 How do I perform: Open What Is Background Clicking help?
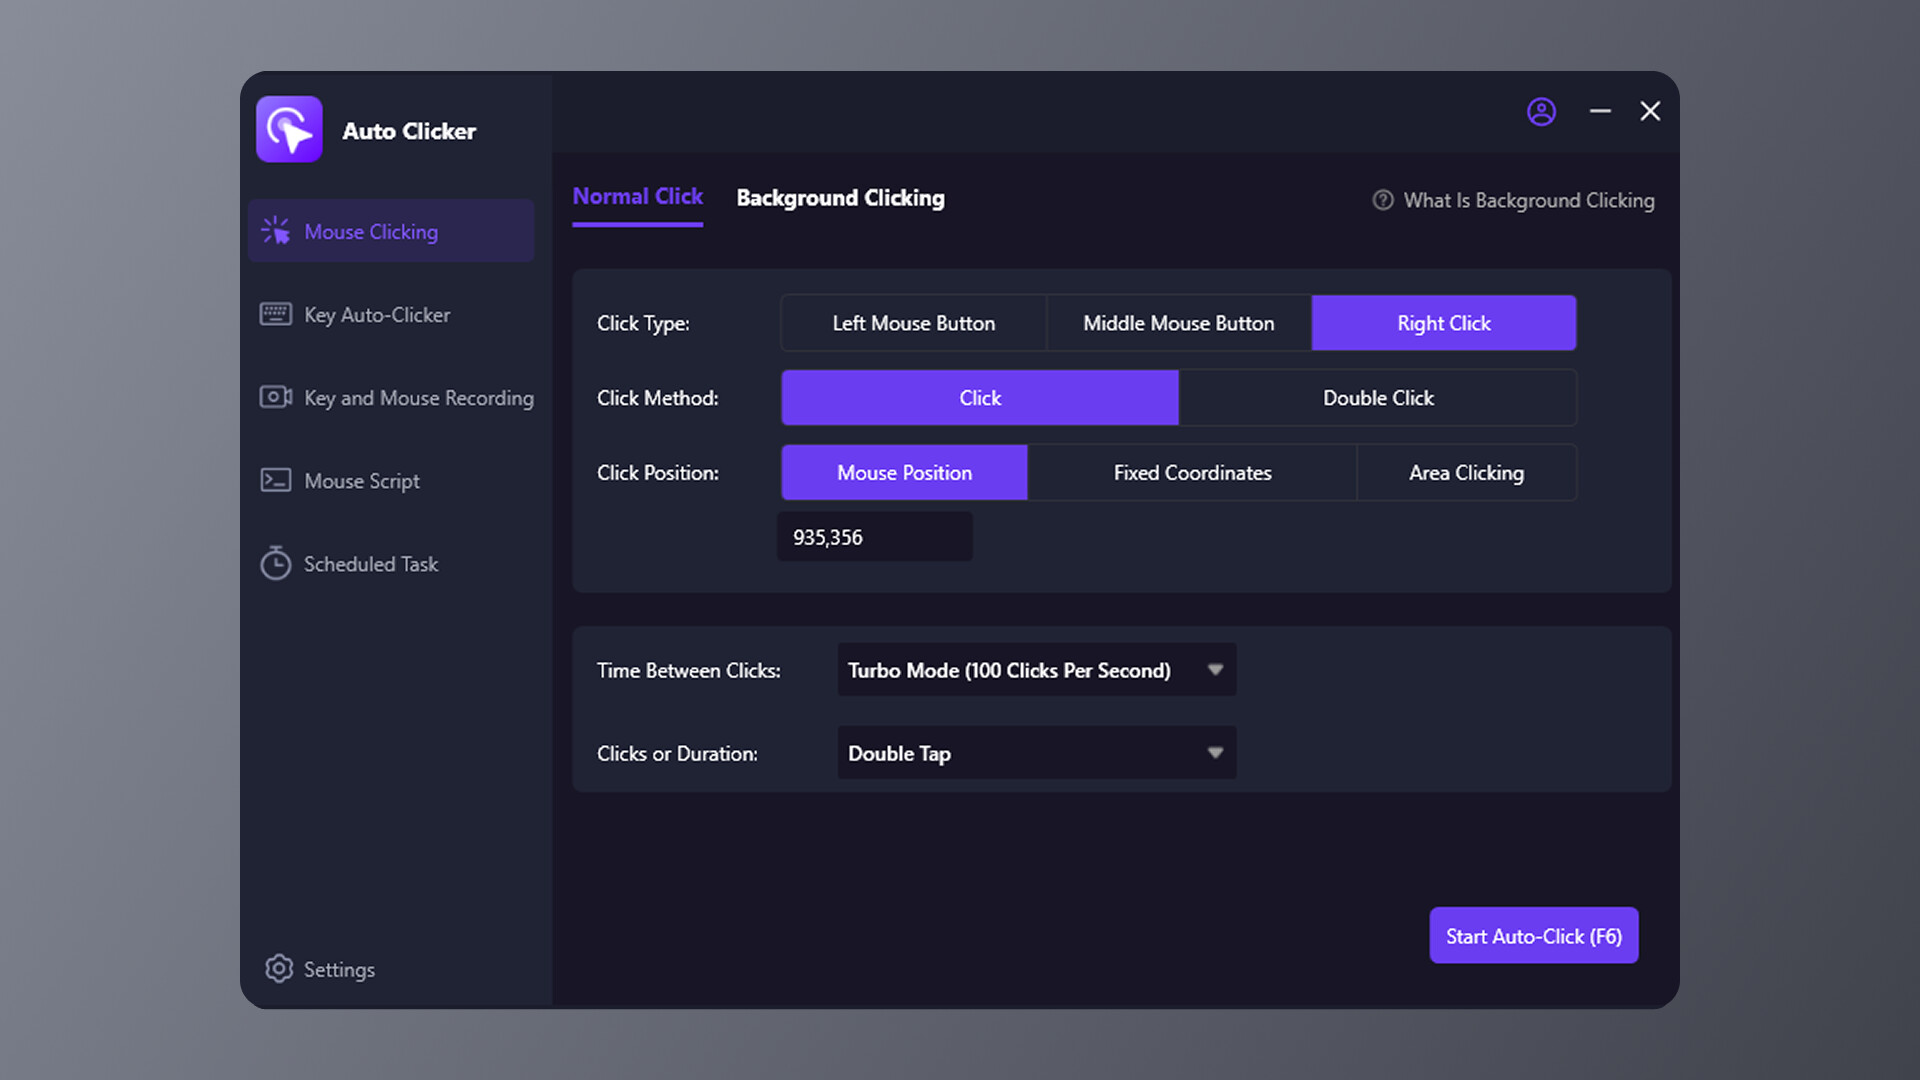[1528, 200]
